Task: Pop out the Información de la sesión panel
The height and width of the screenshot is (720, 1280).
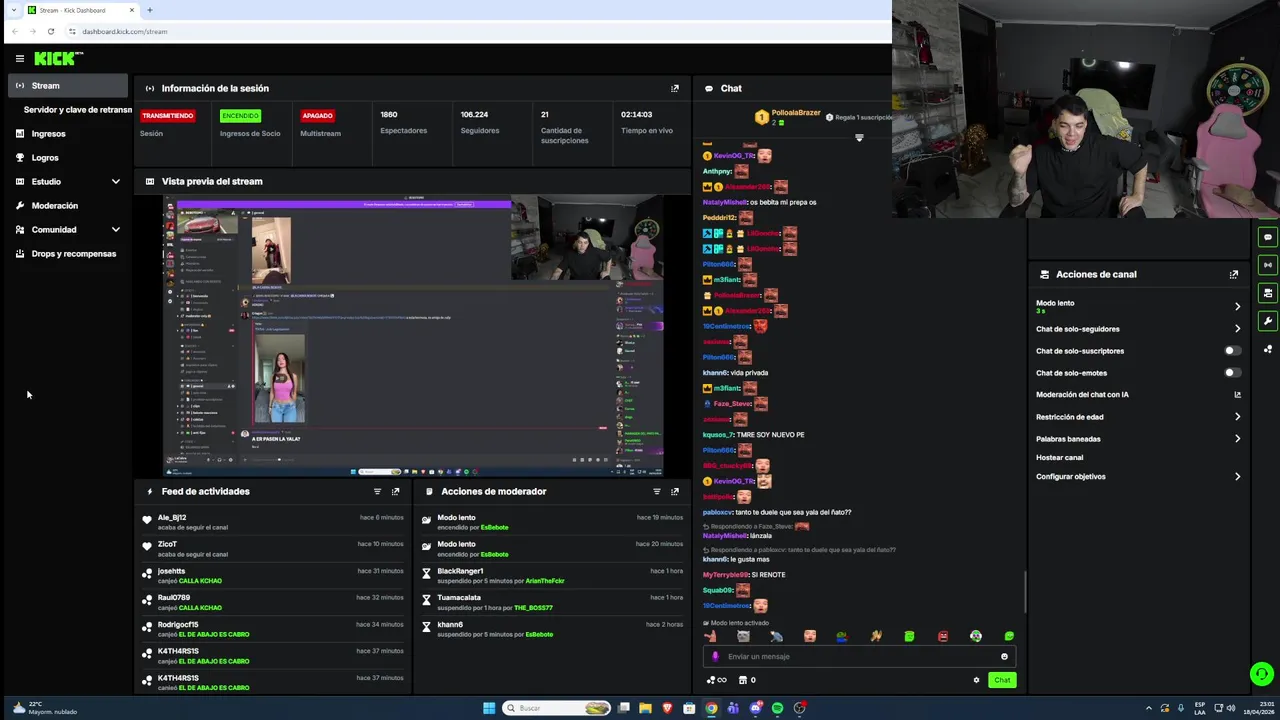Action: pos(675,88)
